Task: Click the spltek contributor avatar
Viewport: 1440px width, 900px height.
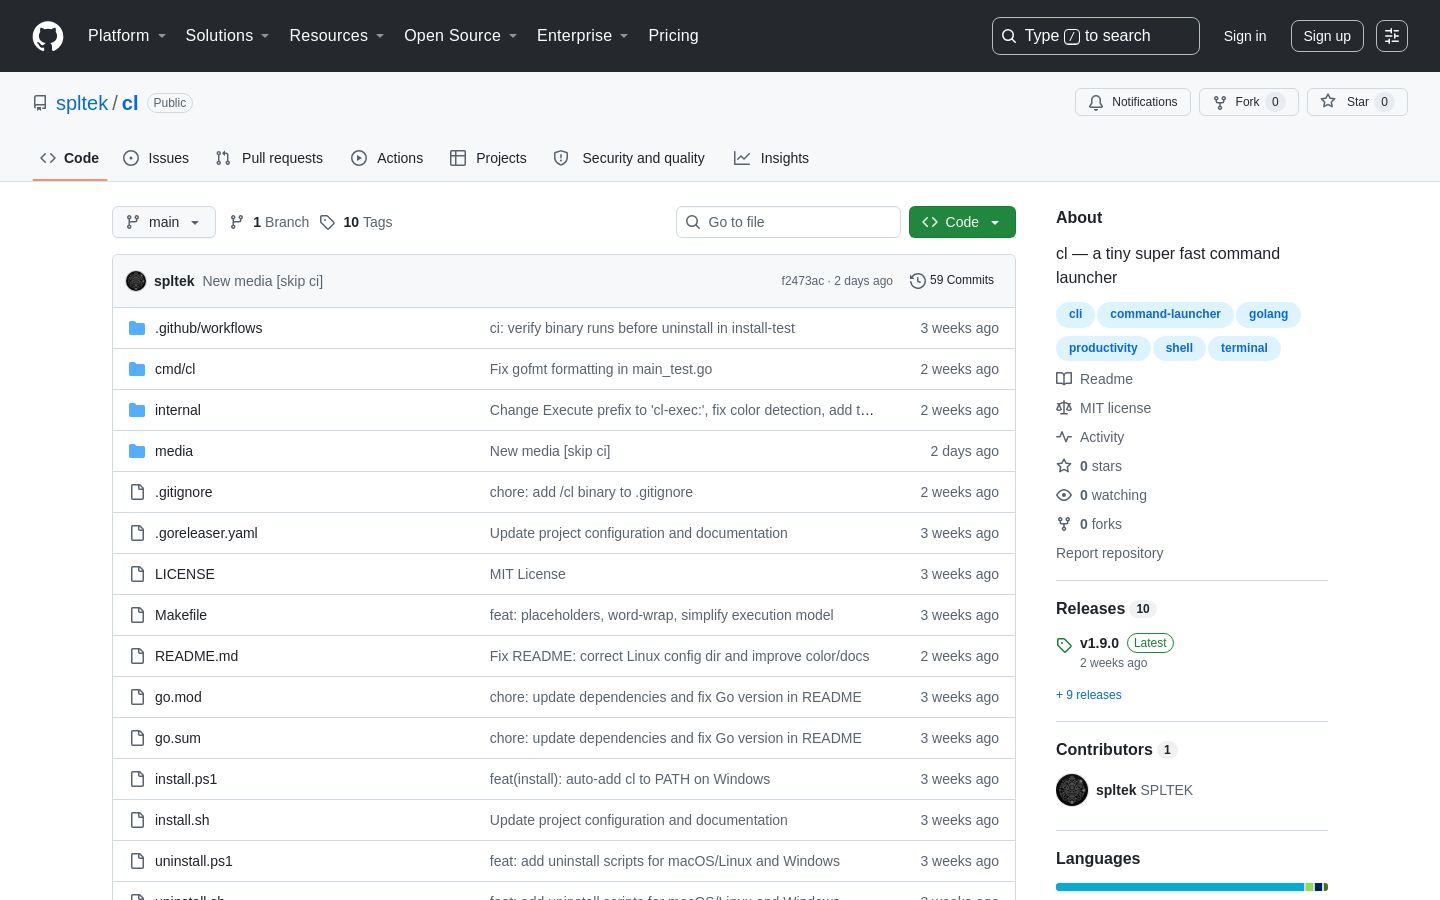Action: pyautogui.click(x=1072, y=790)
